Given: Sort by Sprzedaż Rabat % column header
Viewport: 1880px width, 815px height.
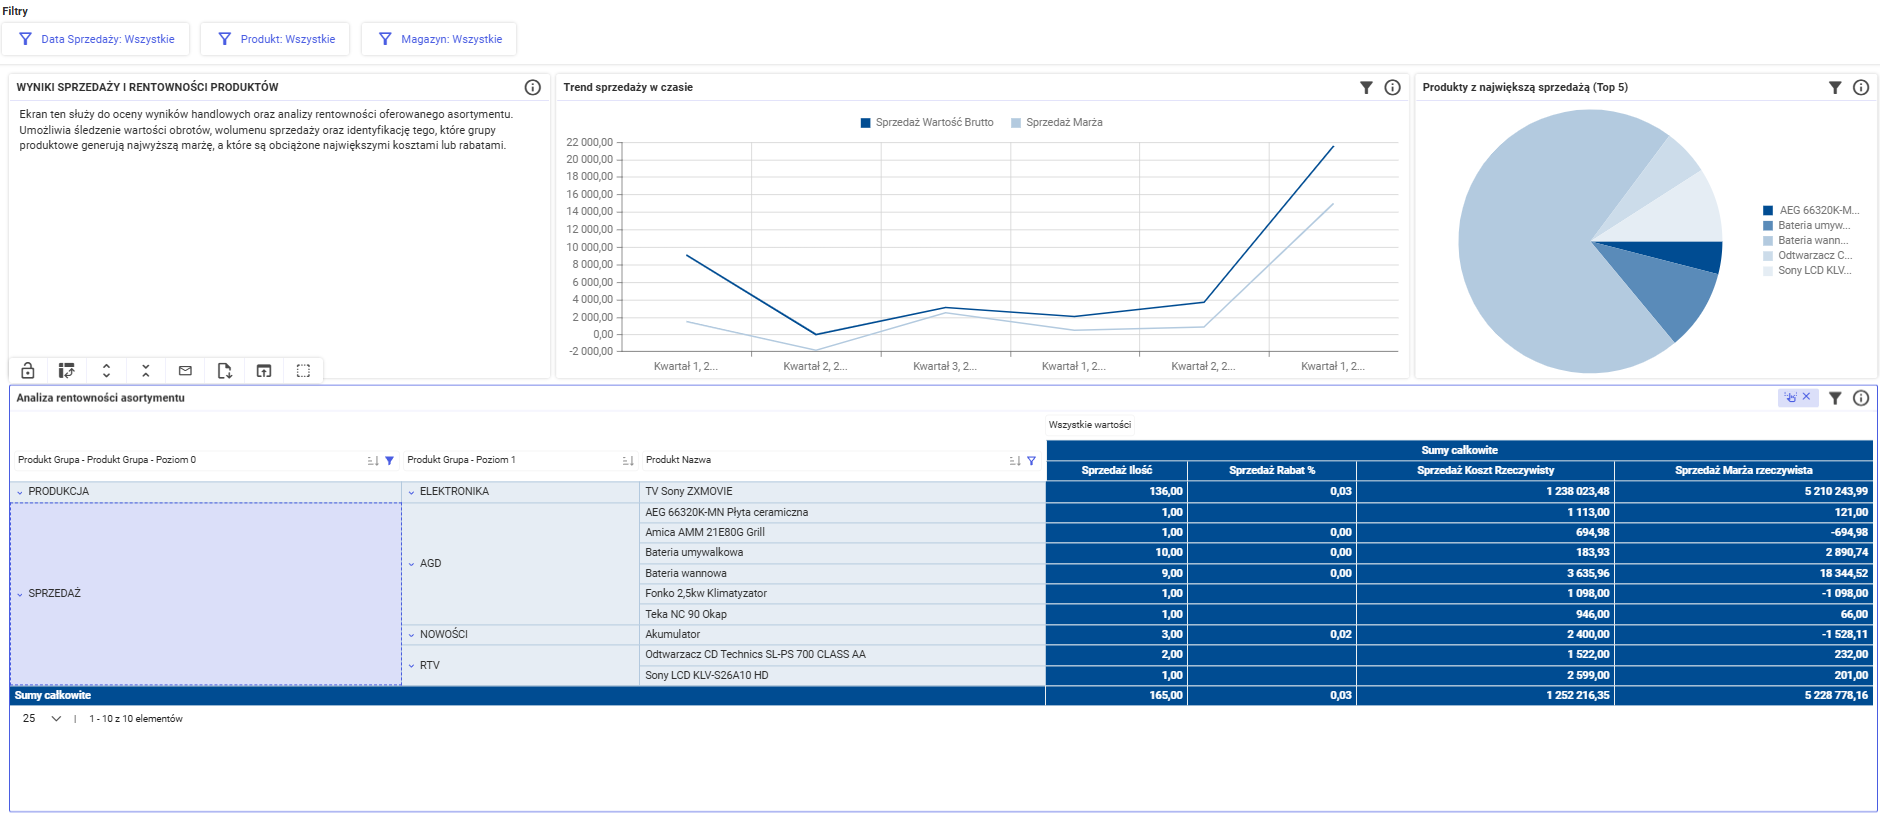Looking at the screenshot, I should (1272, 470).
